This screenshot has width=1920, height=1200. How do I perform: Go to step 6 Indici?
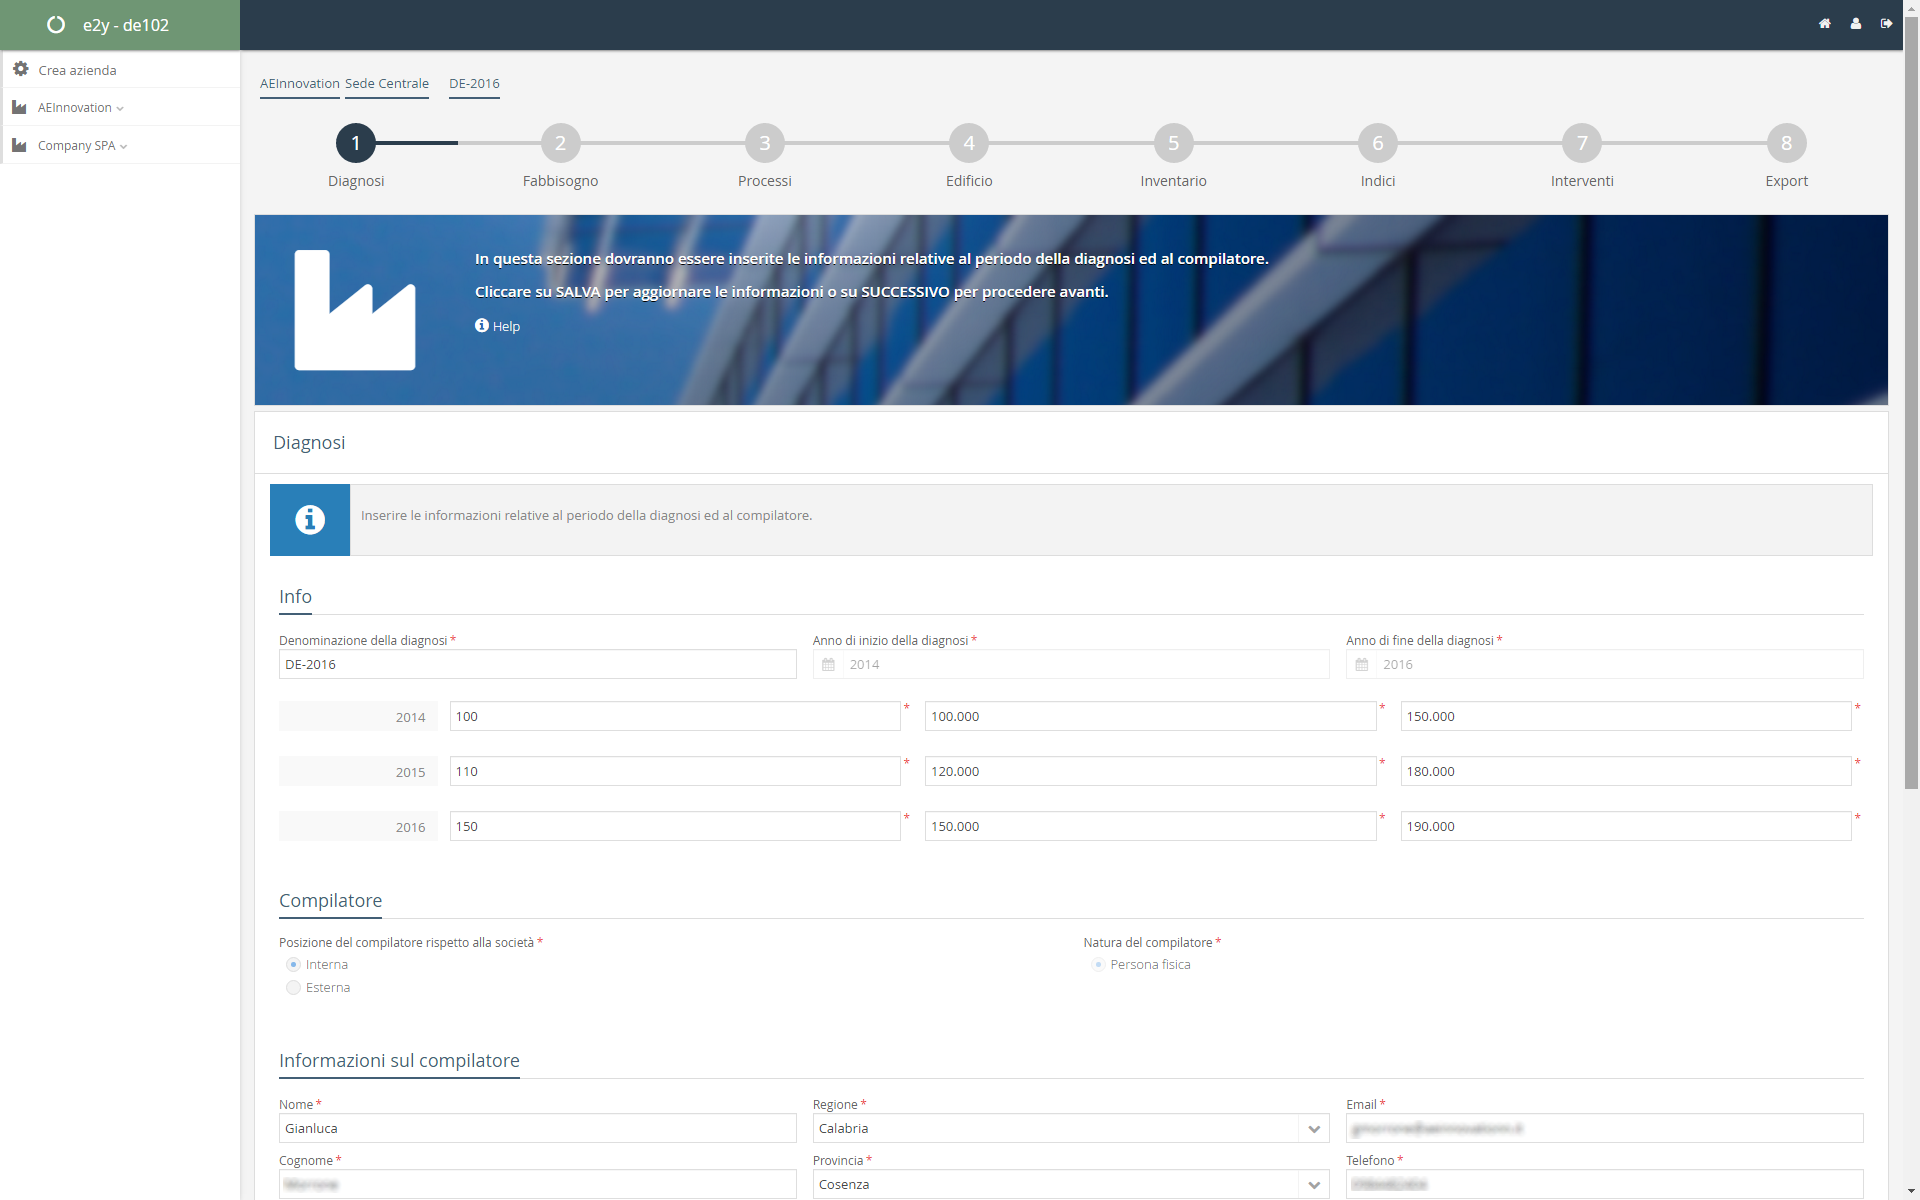(x=1378, y=143)
